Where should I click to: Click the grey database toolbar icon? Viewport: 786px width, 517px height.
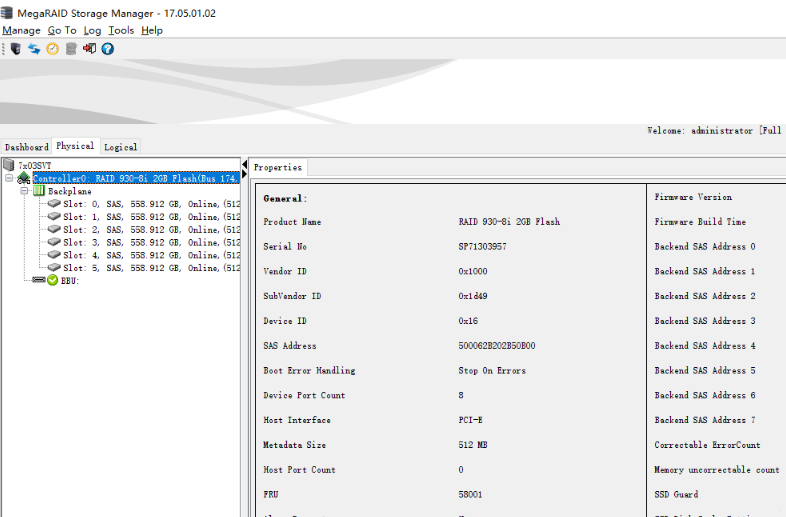tap(71, 48)
